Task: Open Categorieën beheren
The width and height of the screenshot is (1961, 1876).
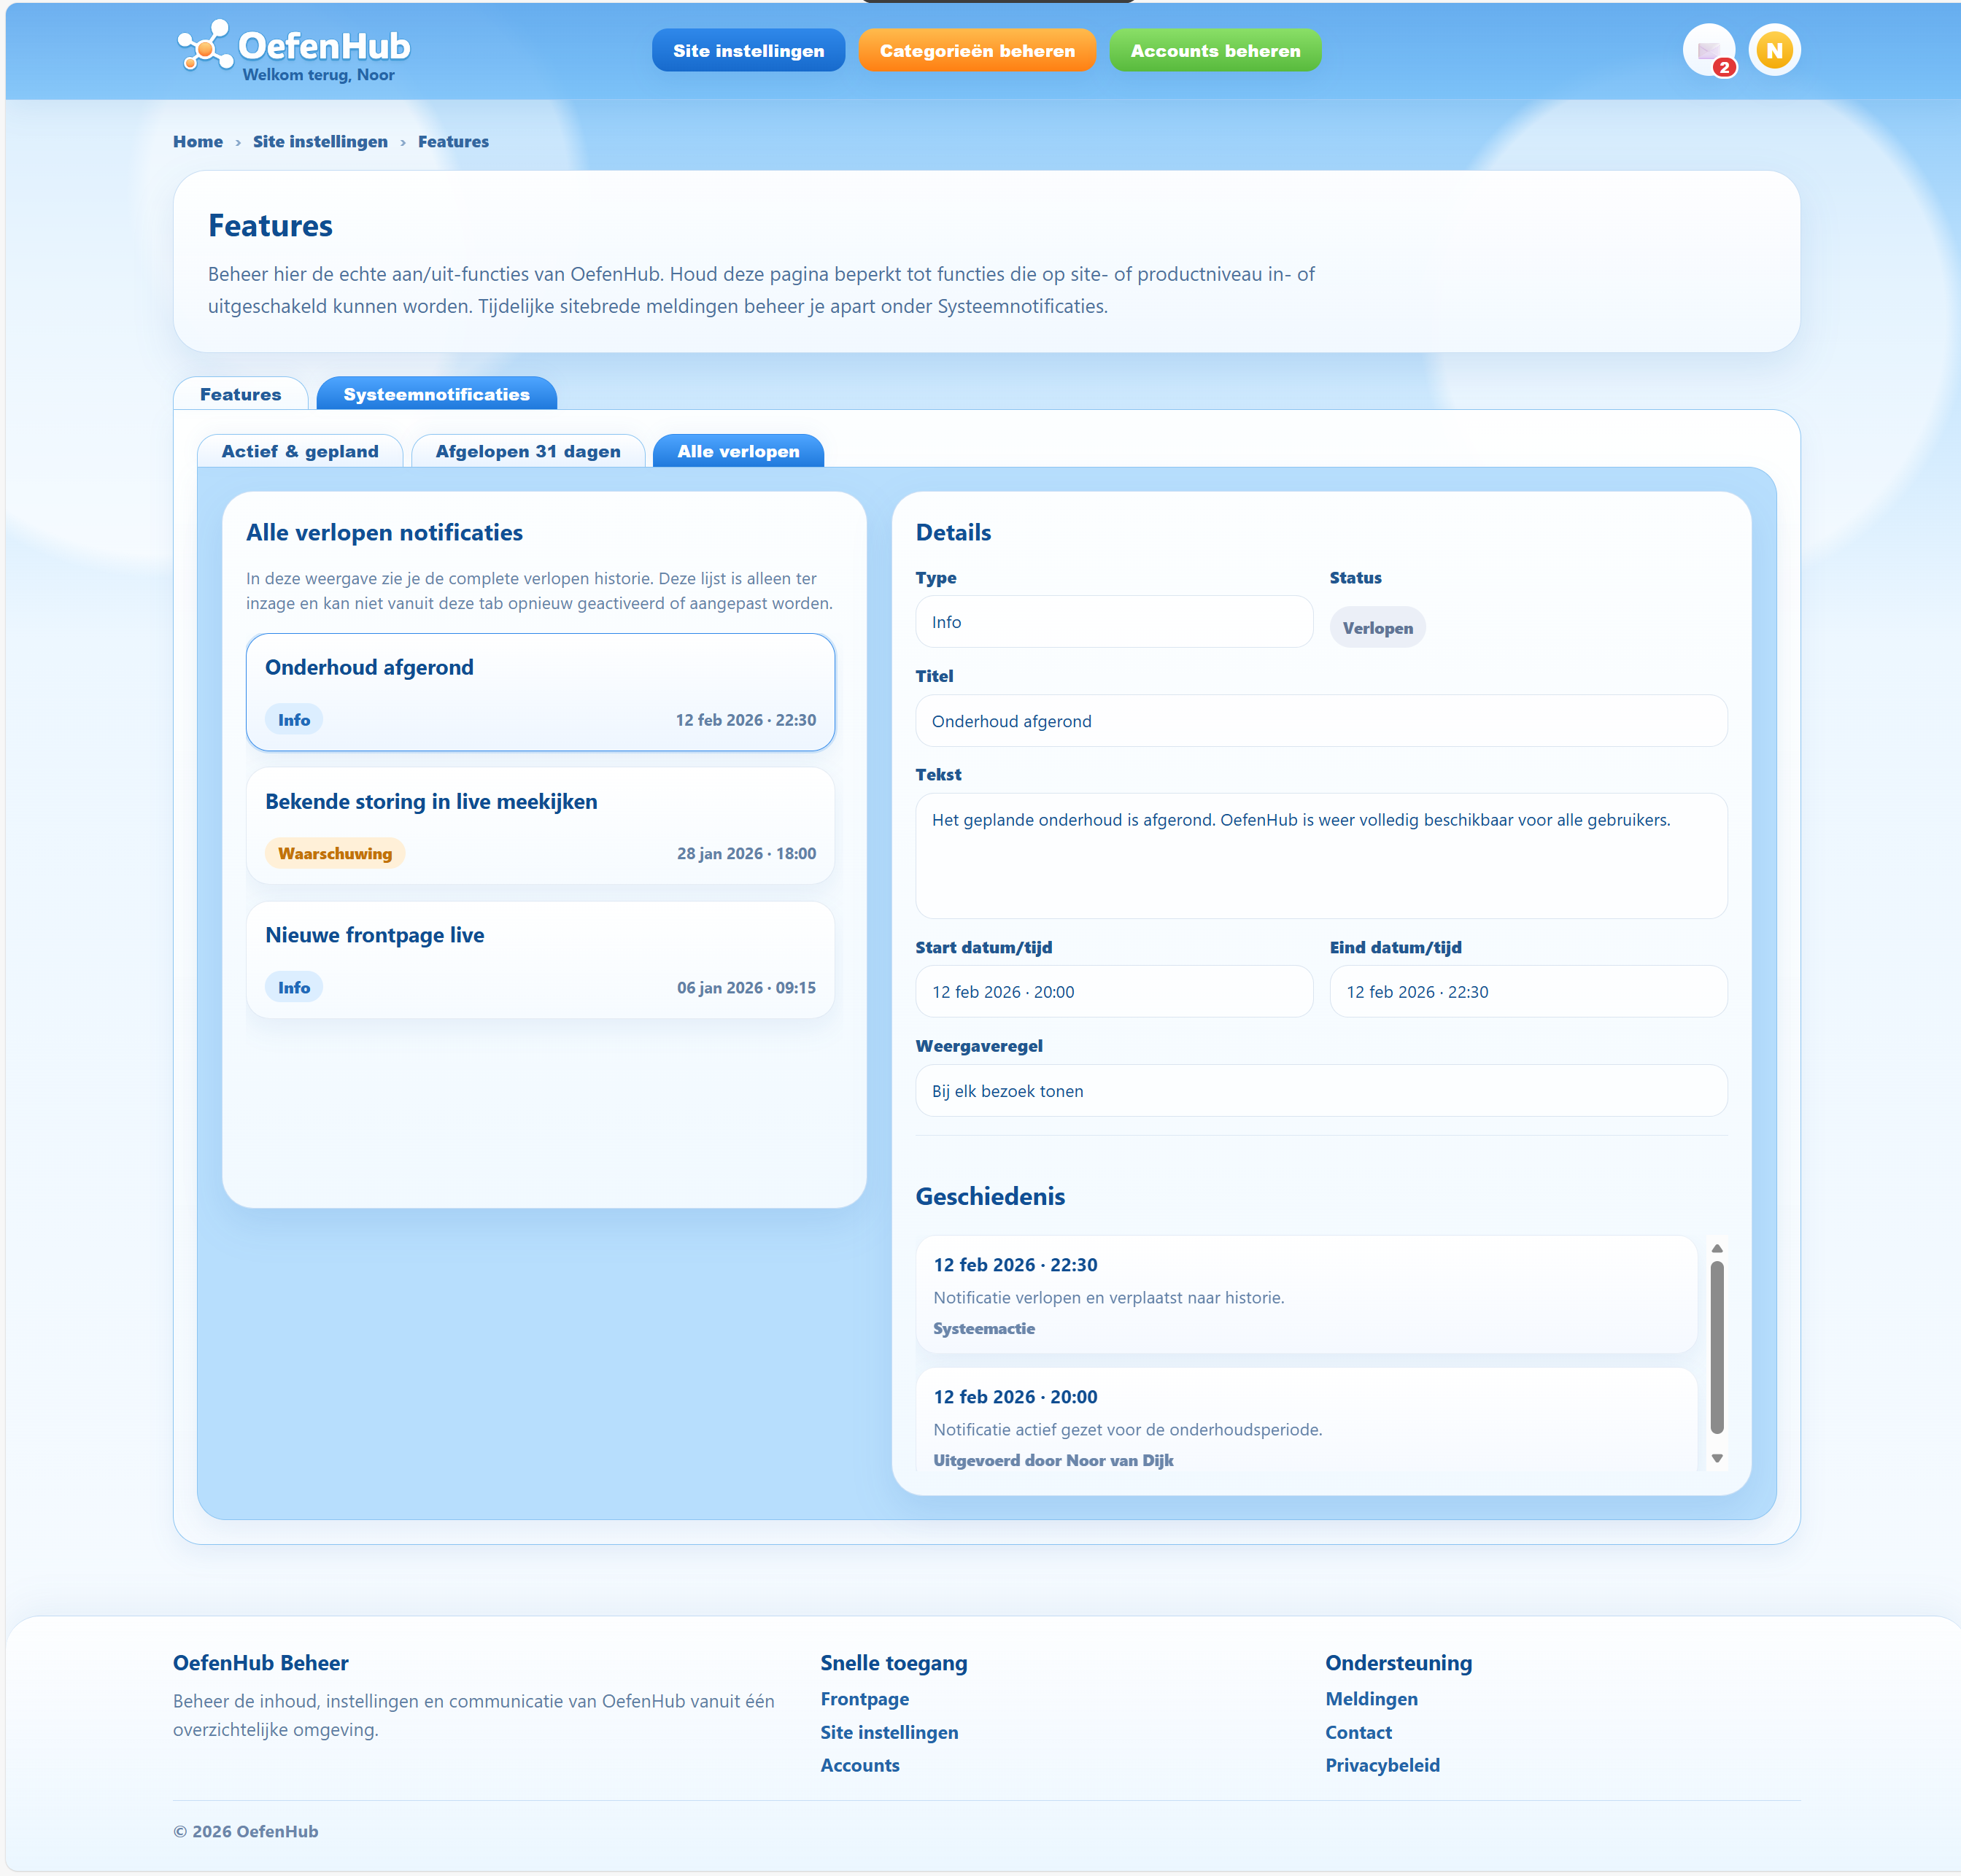Action: (977, 51)
